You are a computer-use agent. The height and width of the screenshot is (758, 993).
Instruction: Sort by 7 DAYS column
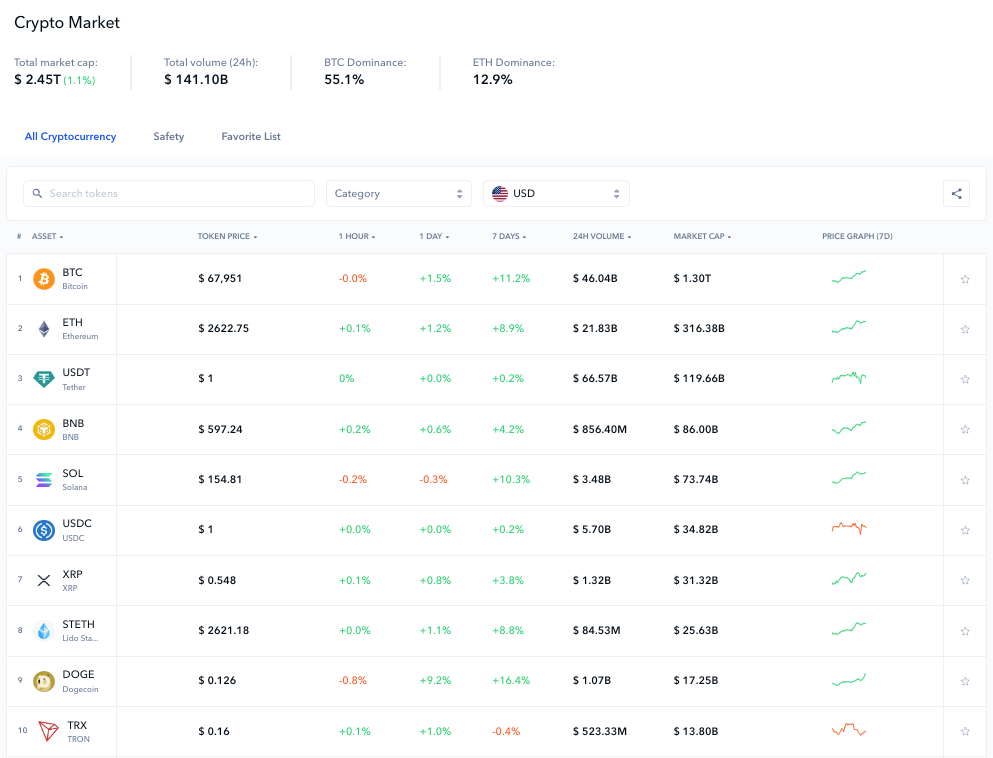coord(509,236)
